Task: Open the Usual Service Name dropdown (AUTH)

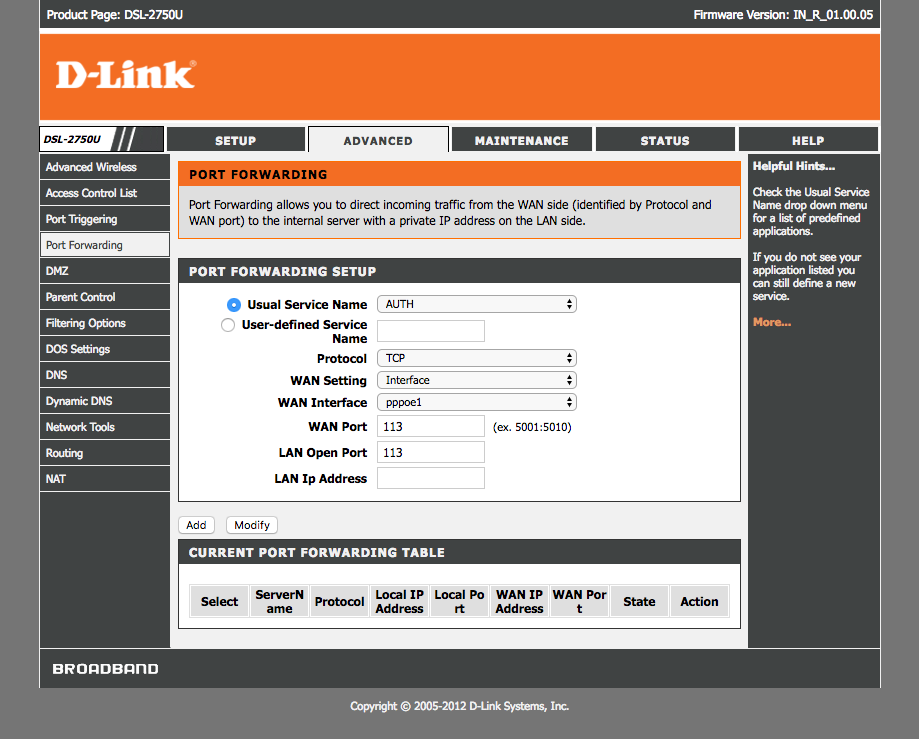Action: 476,305
